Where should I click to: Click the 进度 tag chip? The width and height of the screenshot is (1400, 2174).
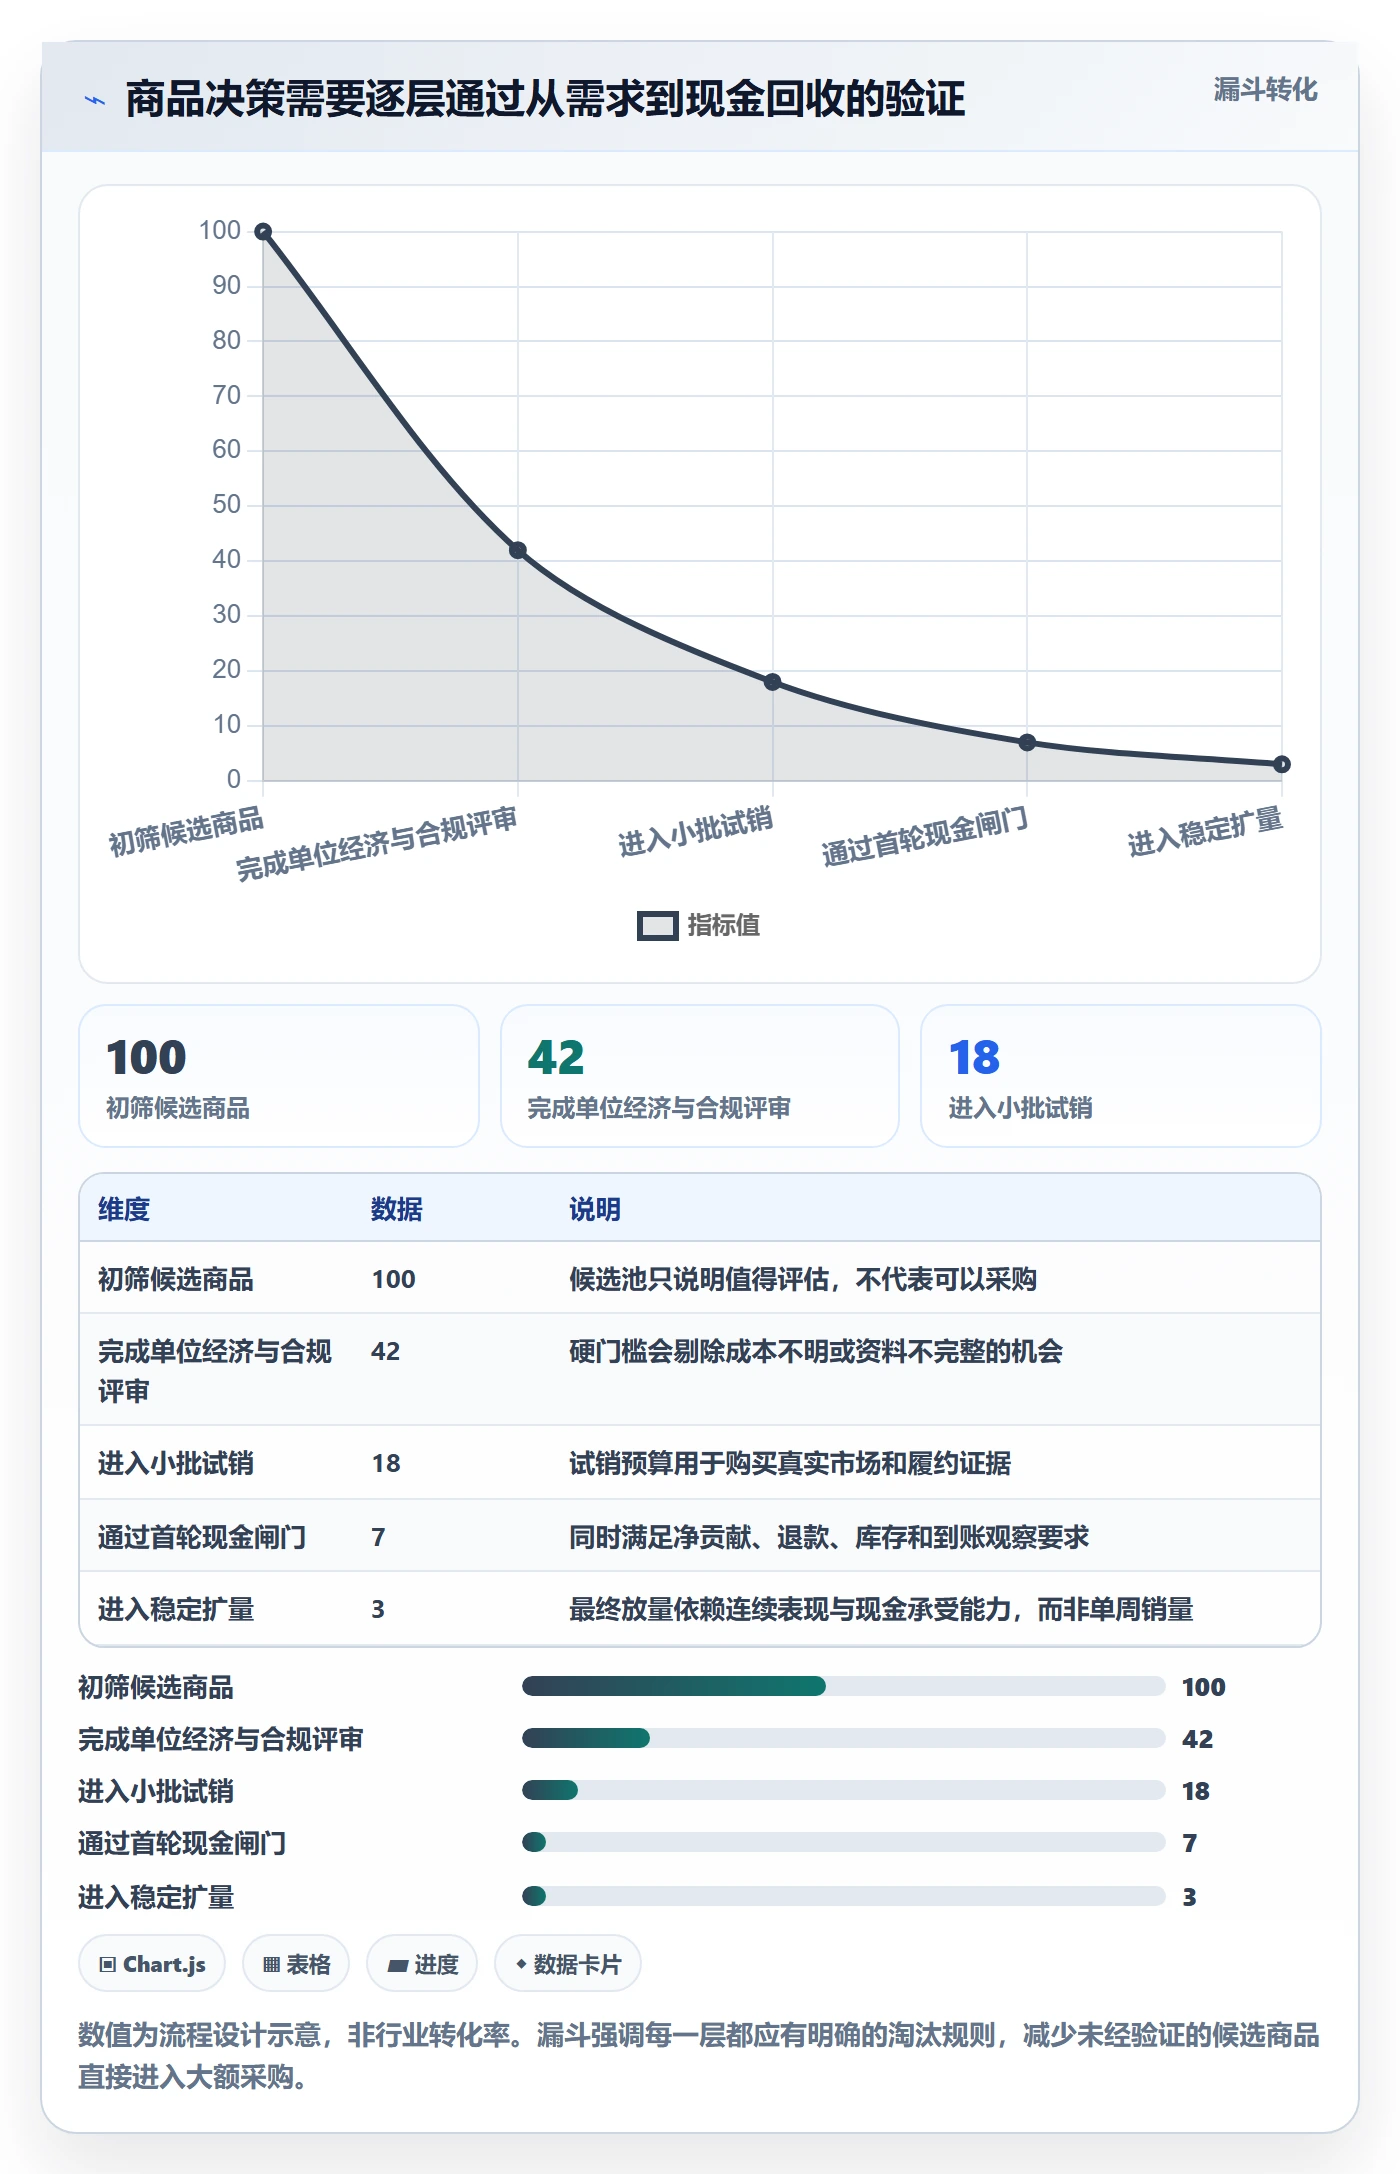click(422, 1964)
